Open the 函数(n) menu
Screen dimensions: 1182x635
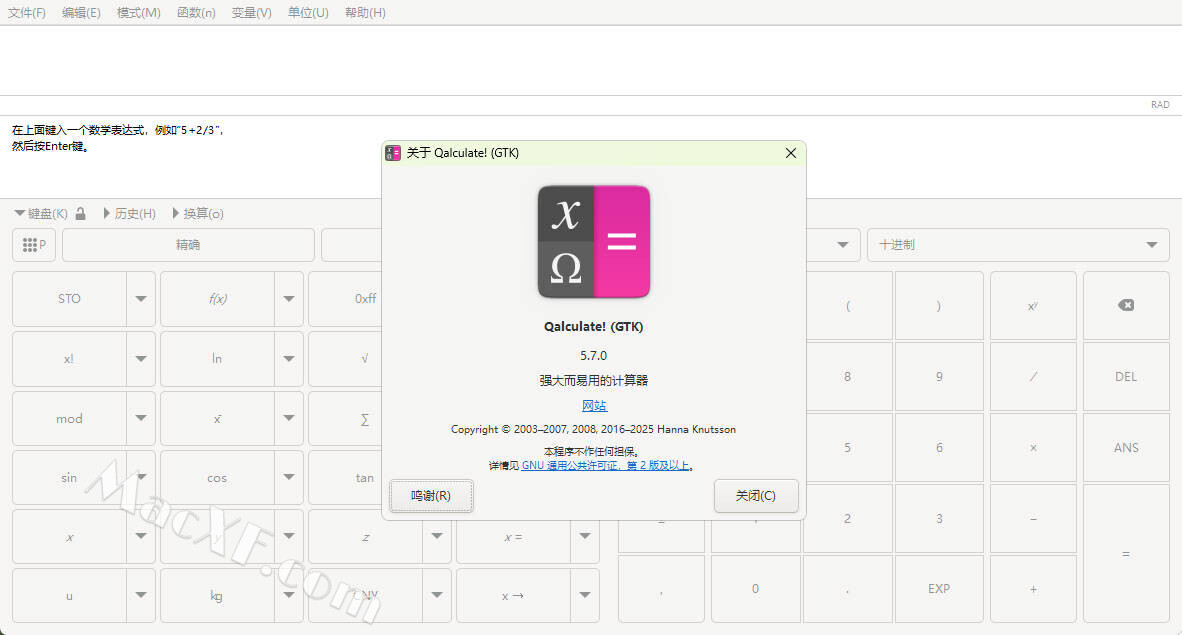click(196, 13)
